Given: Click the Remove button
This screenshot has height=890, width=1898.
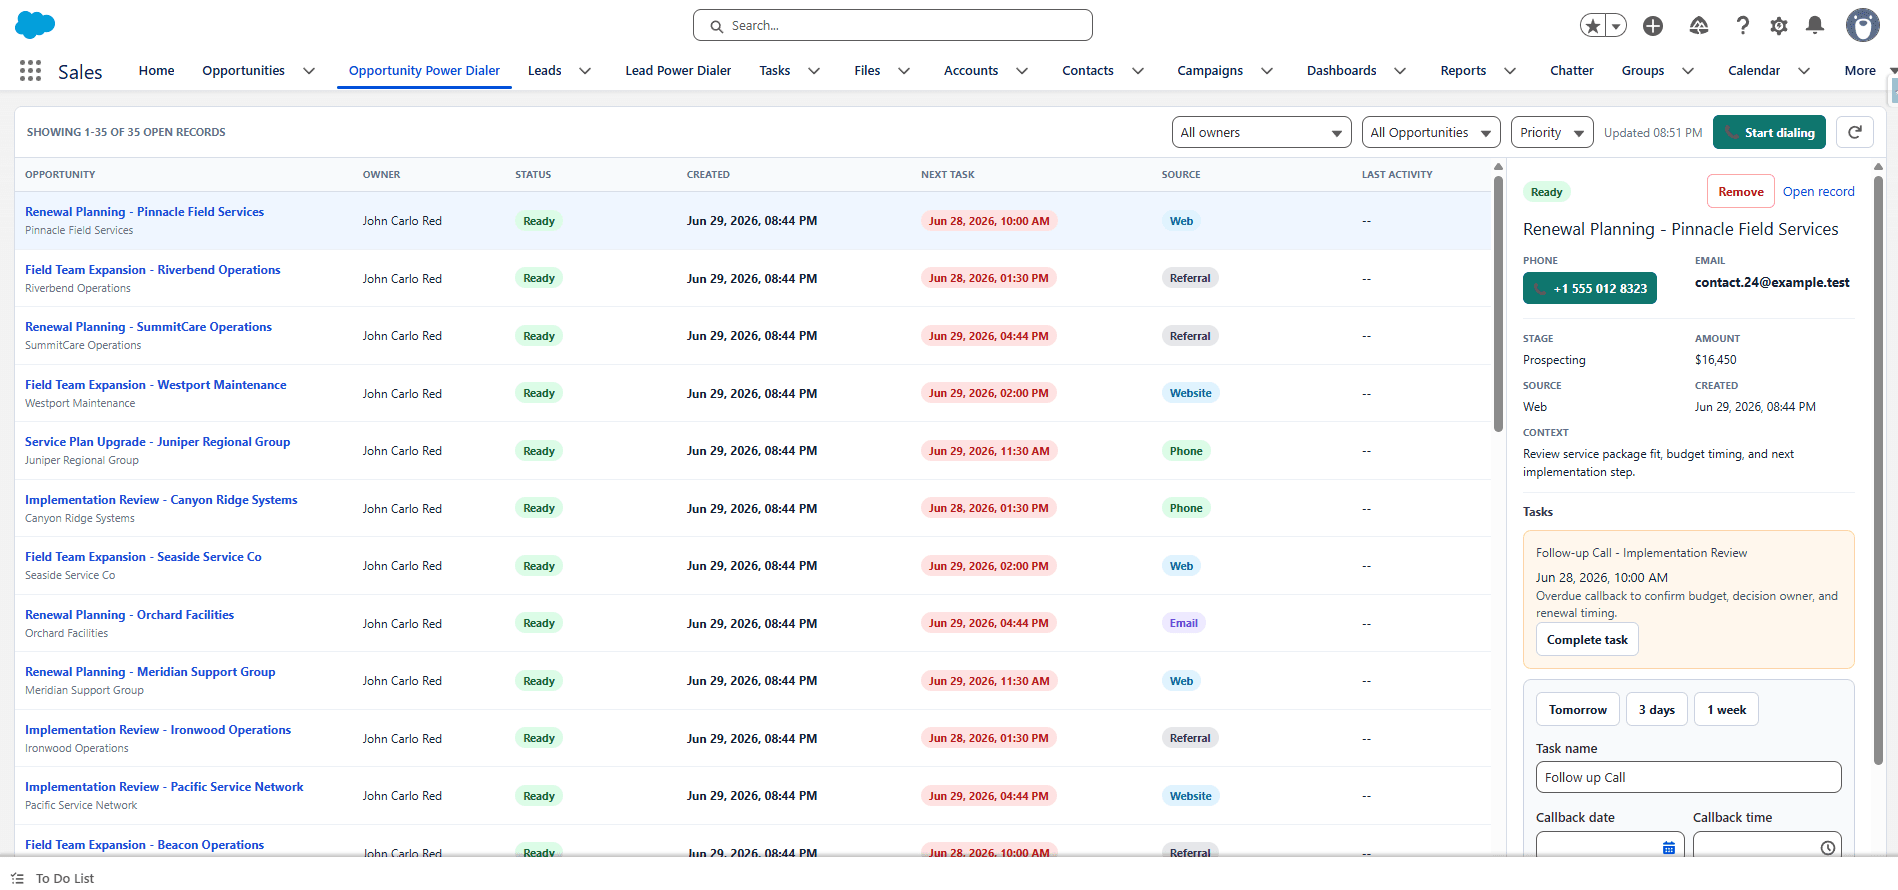Looking at the screenshot, I should click(x=1741, y=191).
